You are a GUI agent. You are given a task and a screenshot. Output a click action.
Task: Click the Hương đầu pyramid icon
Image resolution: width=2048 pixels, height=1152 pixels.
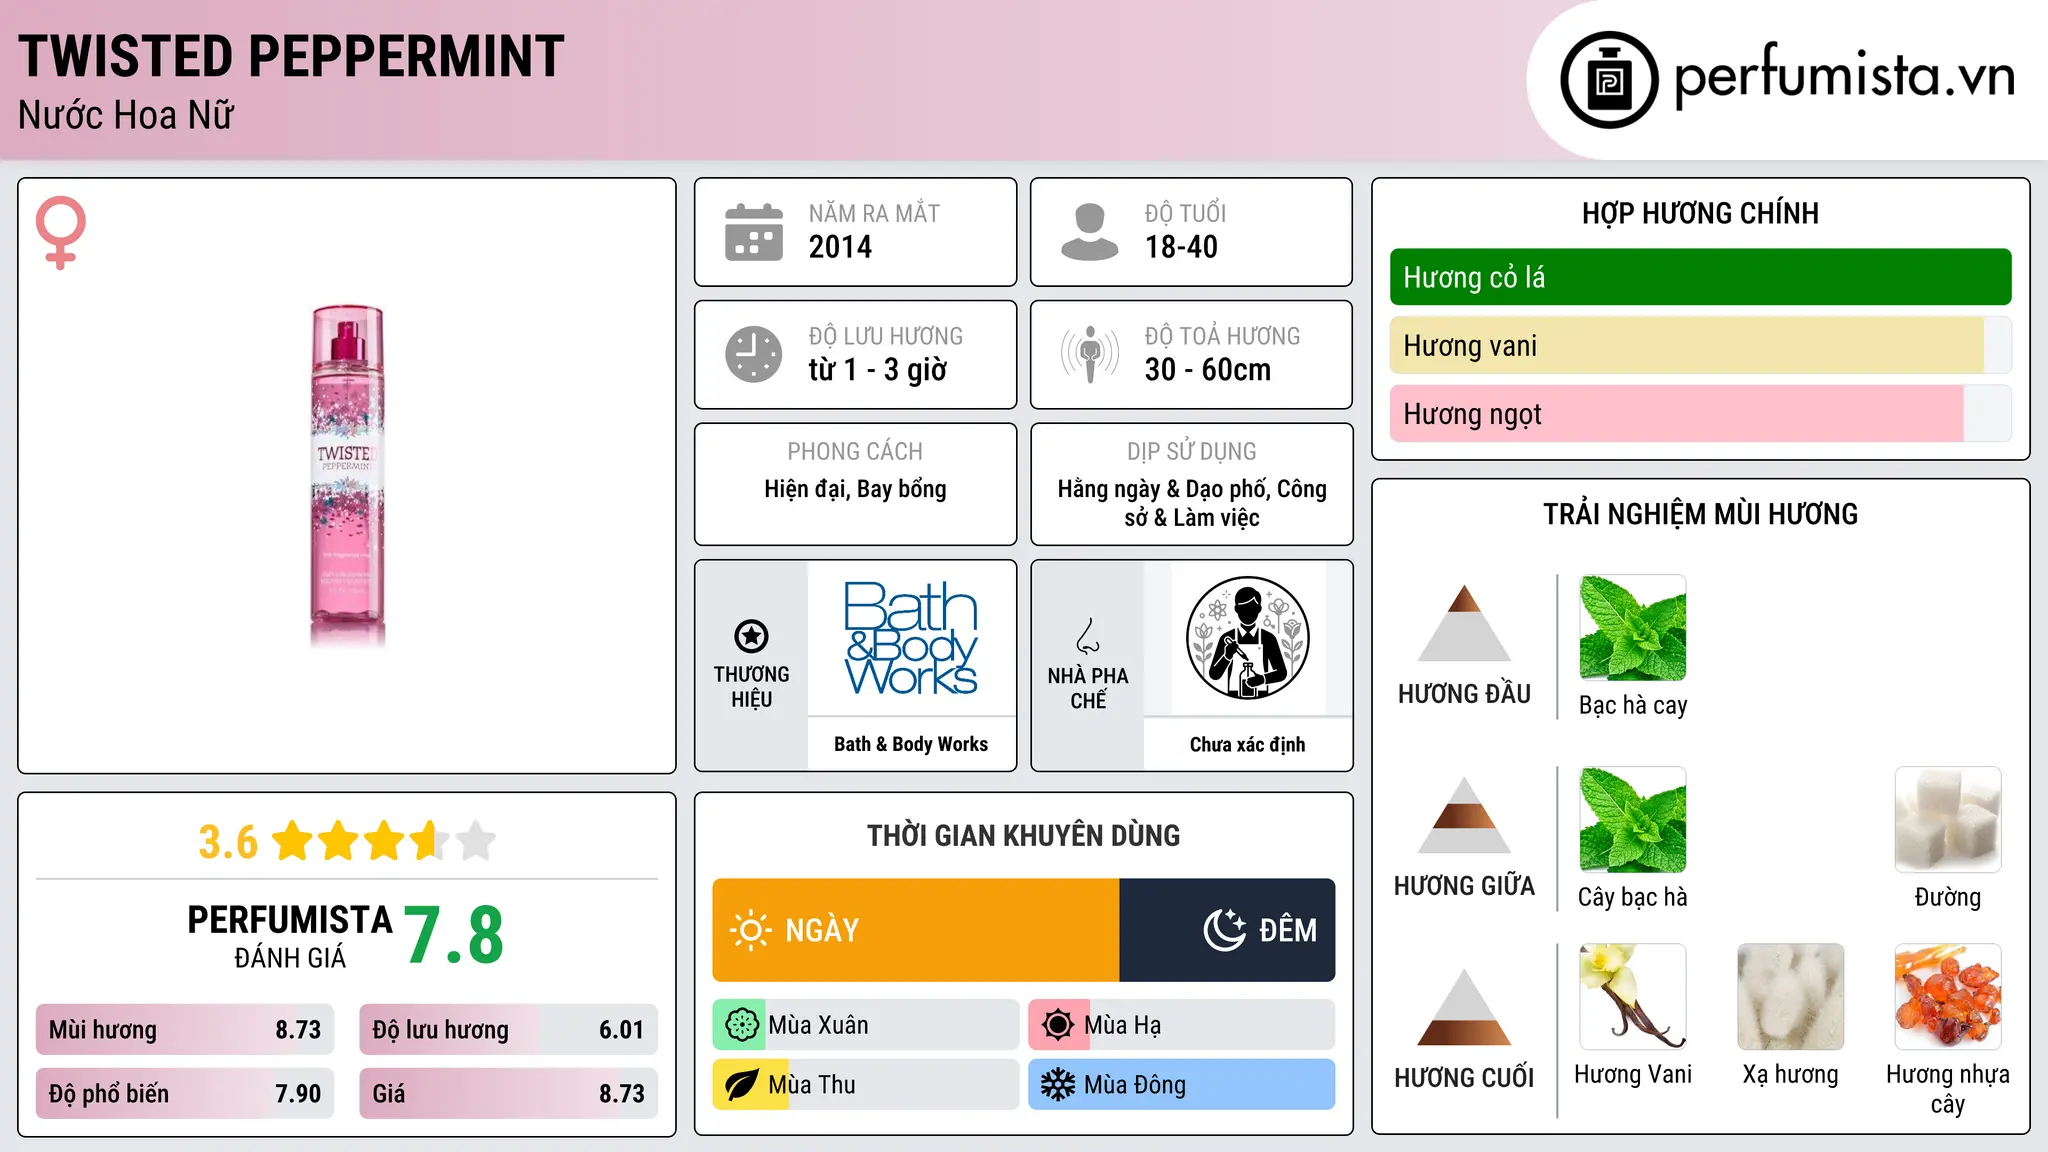(1464, 623)
